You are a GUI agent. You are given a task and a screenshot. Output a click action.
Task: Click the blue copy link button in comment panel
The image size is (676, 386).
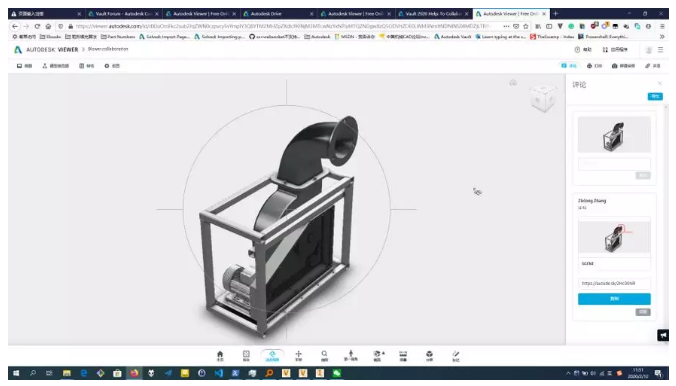pos(614,299)
